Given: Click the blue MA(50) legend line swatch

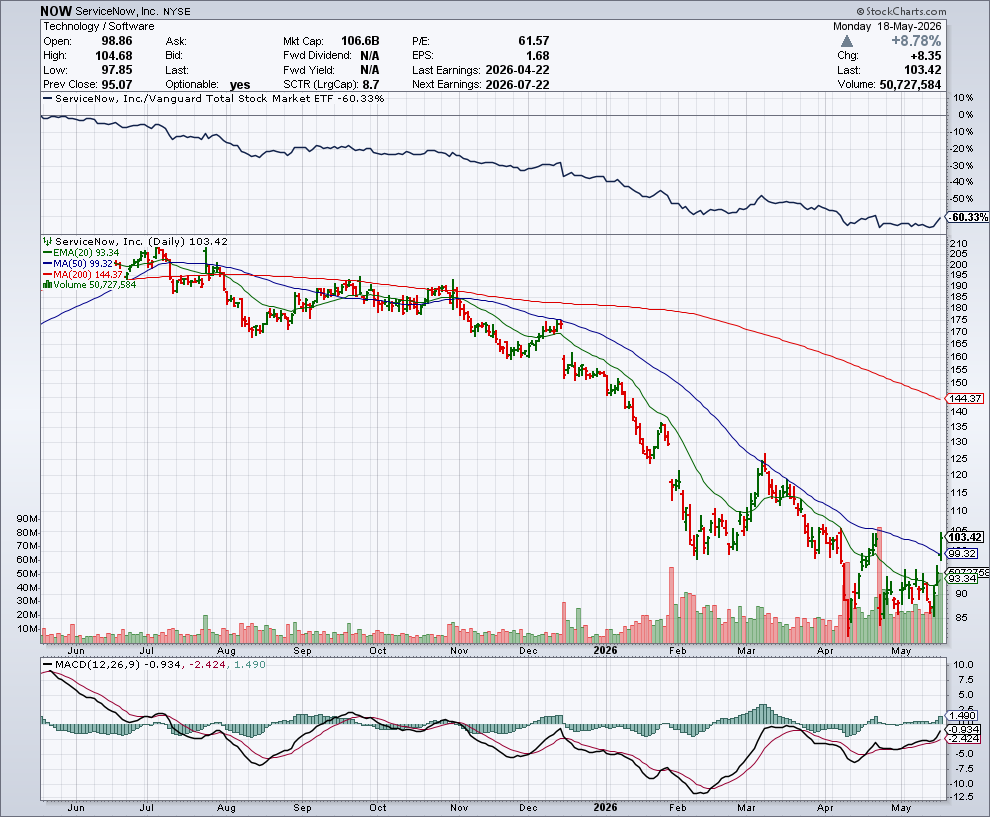Looking at the screenshot, I should [47, 263].
